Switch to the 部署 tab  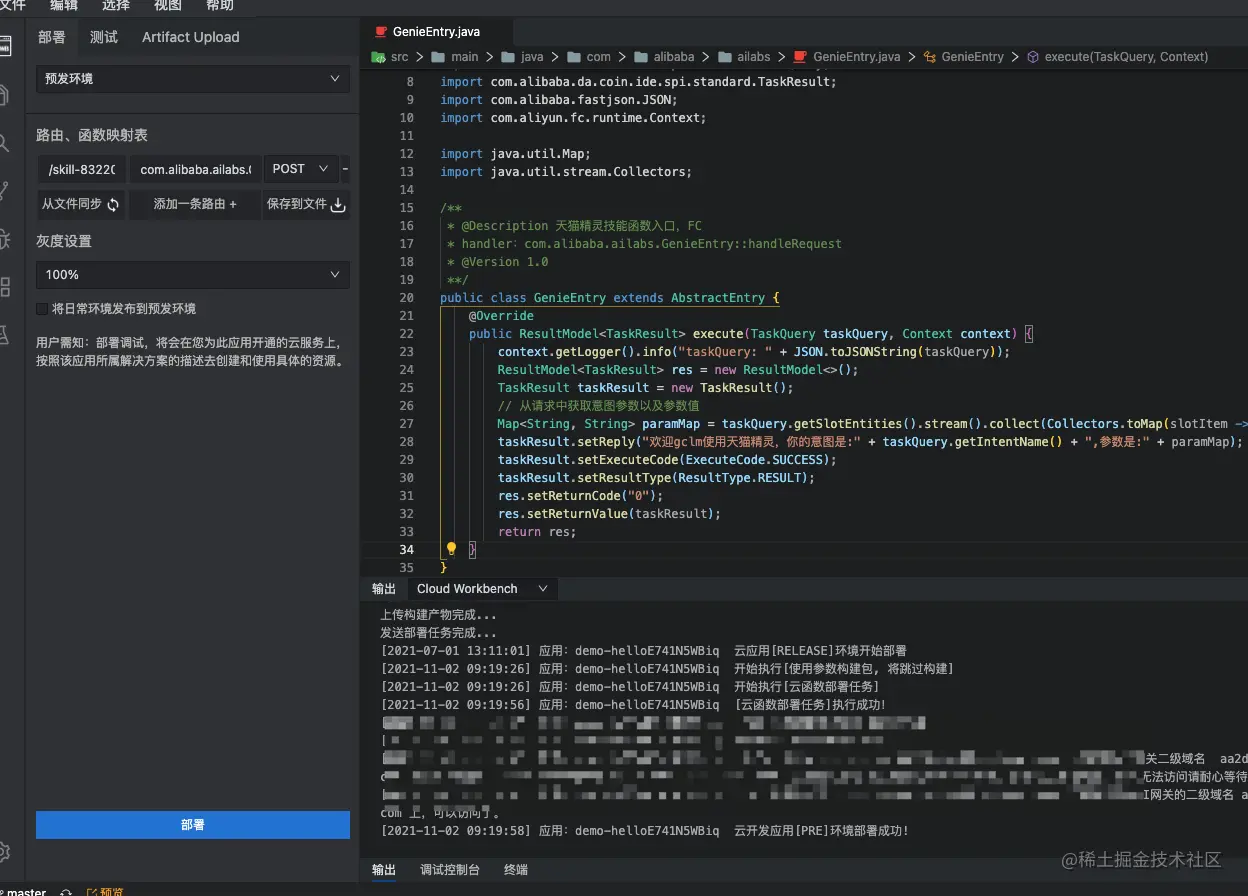click(x=52, y=37)
